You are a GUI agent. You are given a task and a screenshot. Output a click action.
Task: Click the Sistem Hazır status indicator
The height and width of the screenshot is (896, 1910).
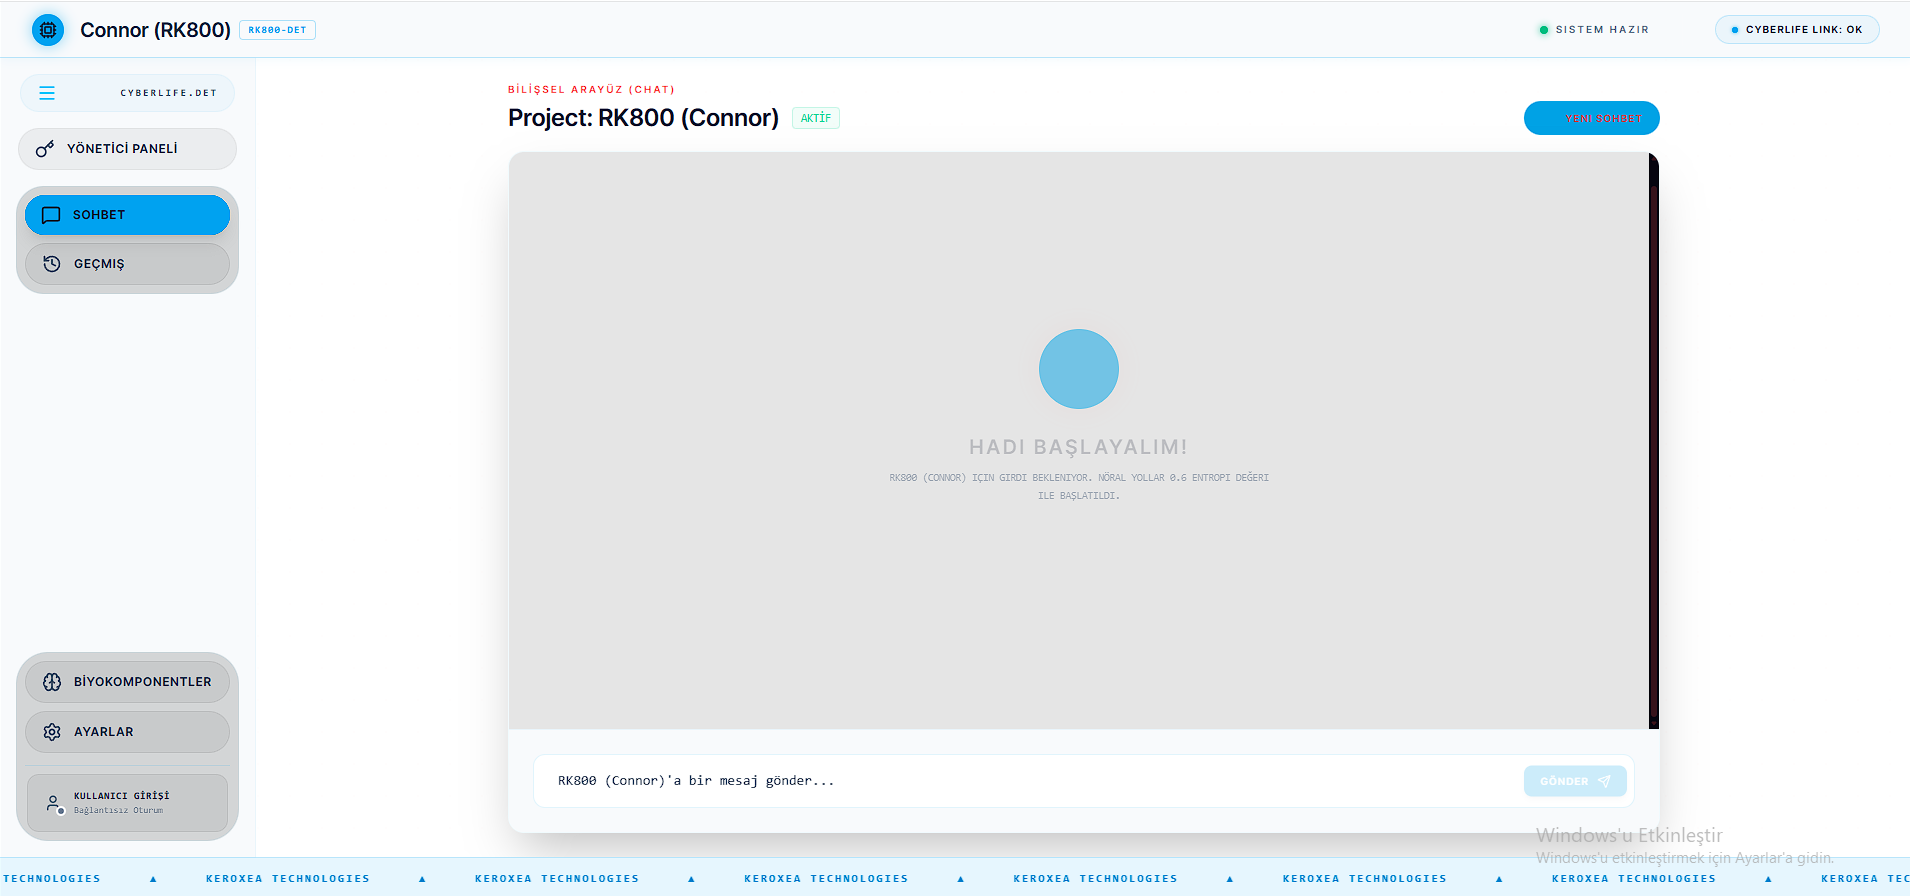click(1594, 30)
